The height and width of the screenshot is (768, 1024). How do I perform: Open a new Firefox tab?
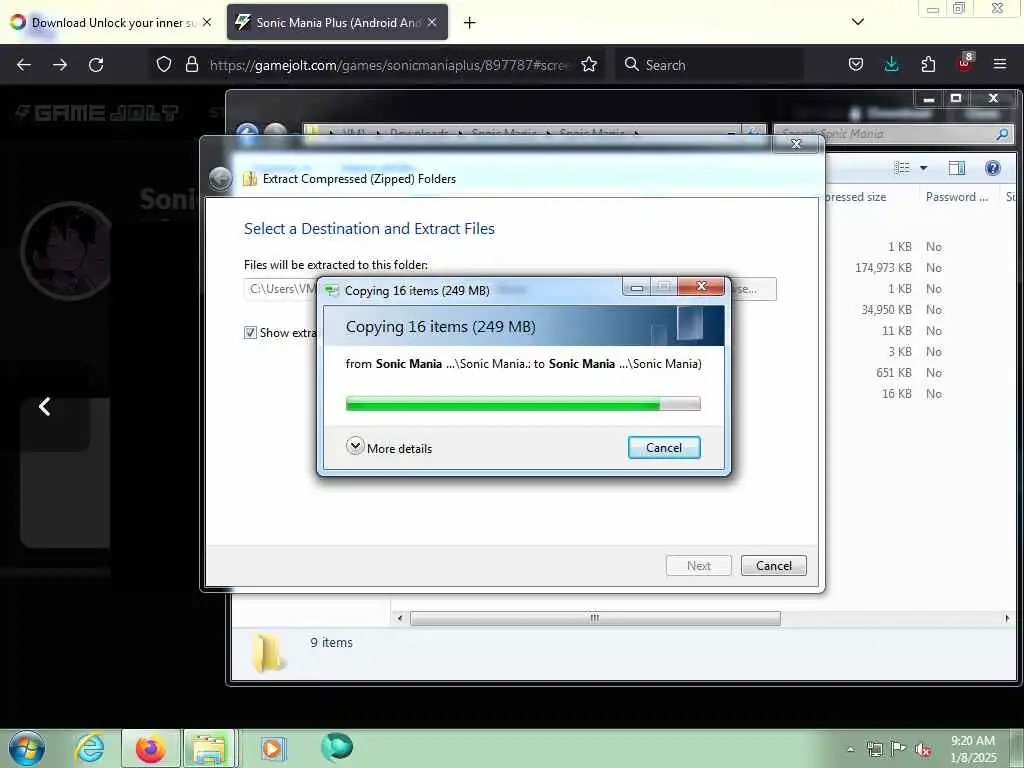pyautogui.click(x=469, y=23)
